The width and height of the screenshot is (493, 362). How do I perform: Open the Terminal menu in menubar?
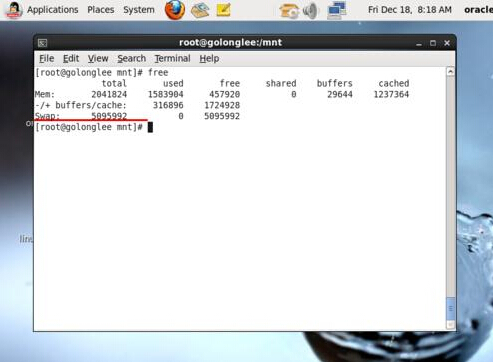click(172, 58)
